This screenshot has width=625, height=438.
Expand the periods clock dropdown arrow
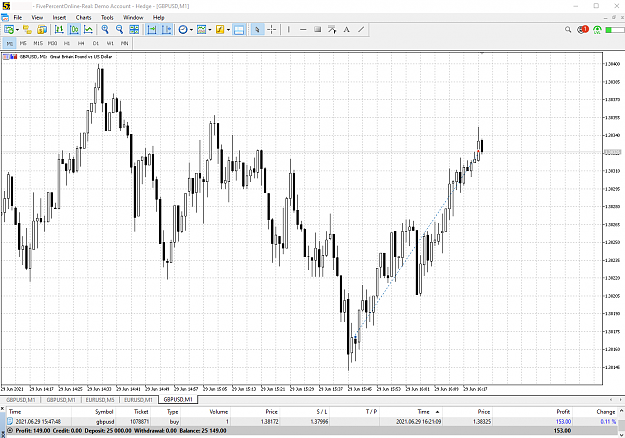coord(191,30)
